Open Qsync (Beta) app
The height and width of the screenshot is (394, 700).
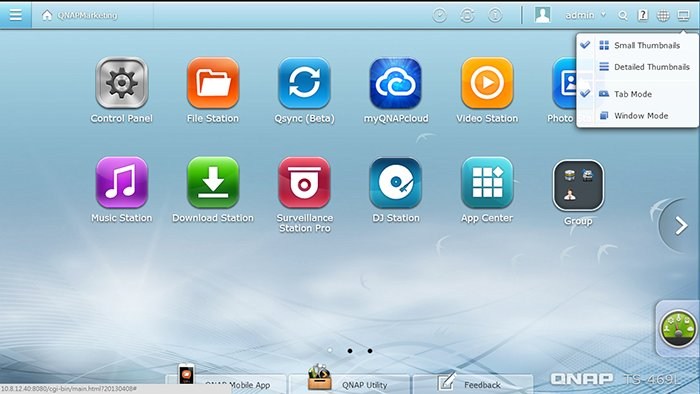click(x=304, y=83)
